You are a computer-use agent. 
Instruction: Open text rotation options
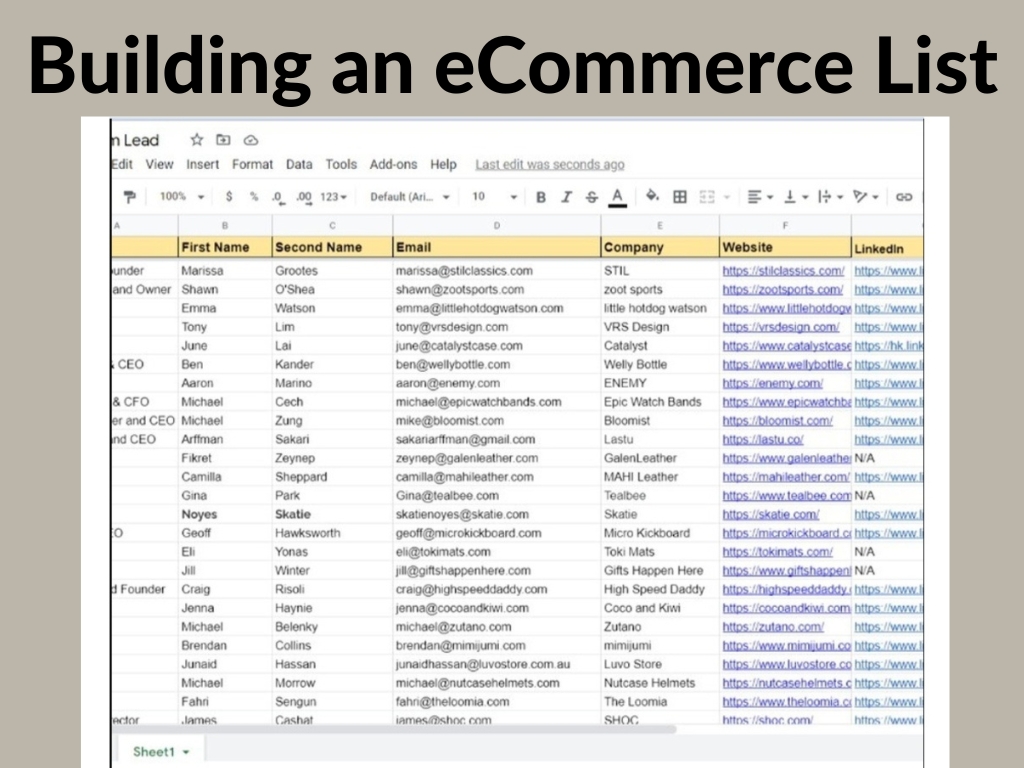pyautogui.click(x=865, y=197)
